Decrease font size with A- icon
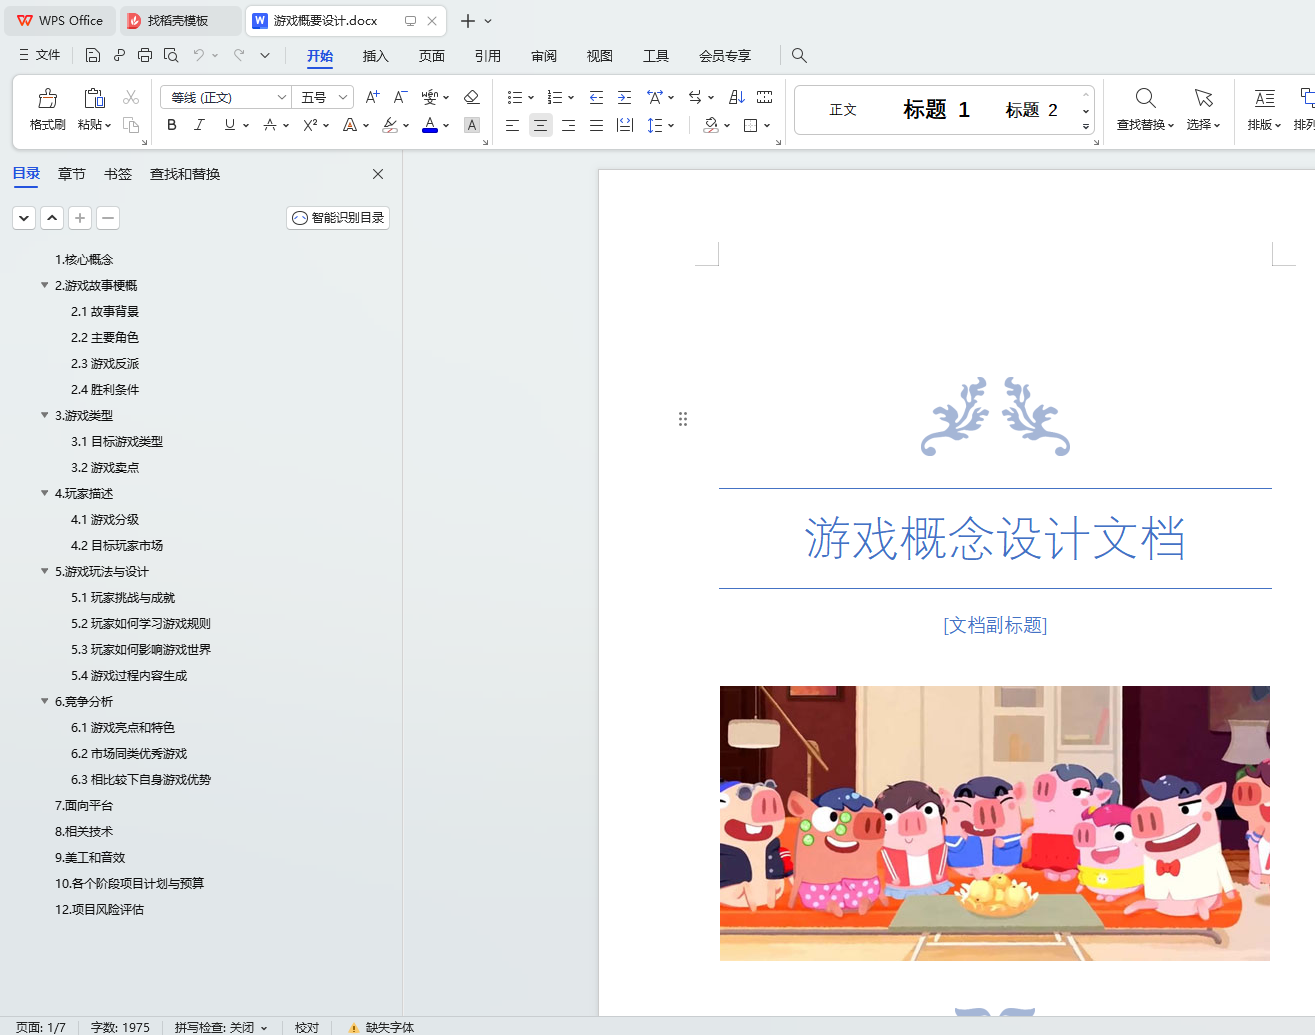The width and height of the screenshot is (1315, 1035). click(400, 97)
